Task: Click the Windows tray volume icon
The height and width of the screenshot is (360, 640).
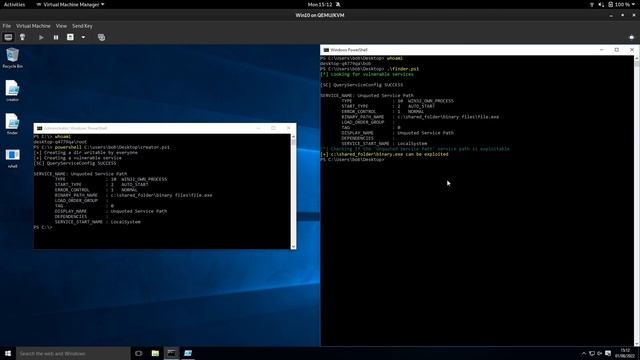Action: [x=600, y=353]
